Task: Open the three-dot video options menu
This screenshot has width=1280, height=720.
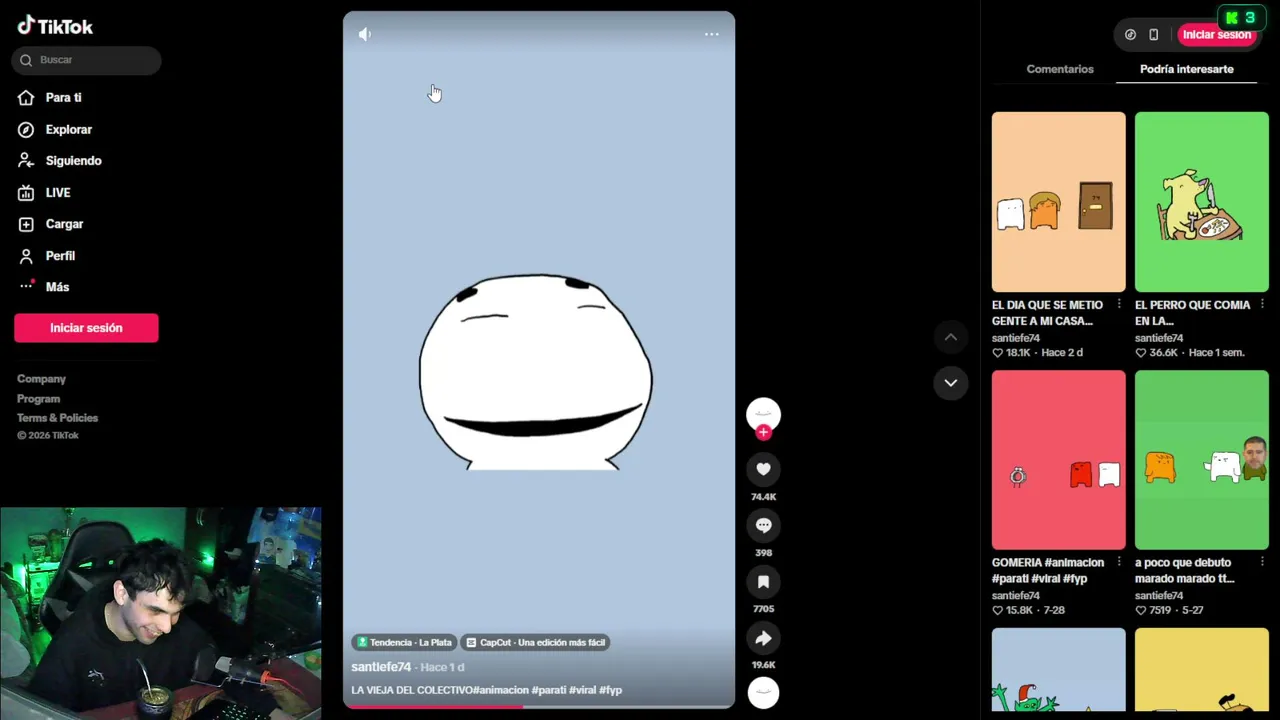Action: pos(712,34)
